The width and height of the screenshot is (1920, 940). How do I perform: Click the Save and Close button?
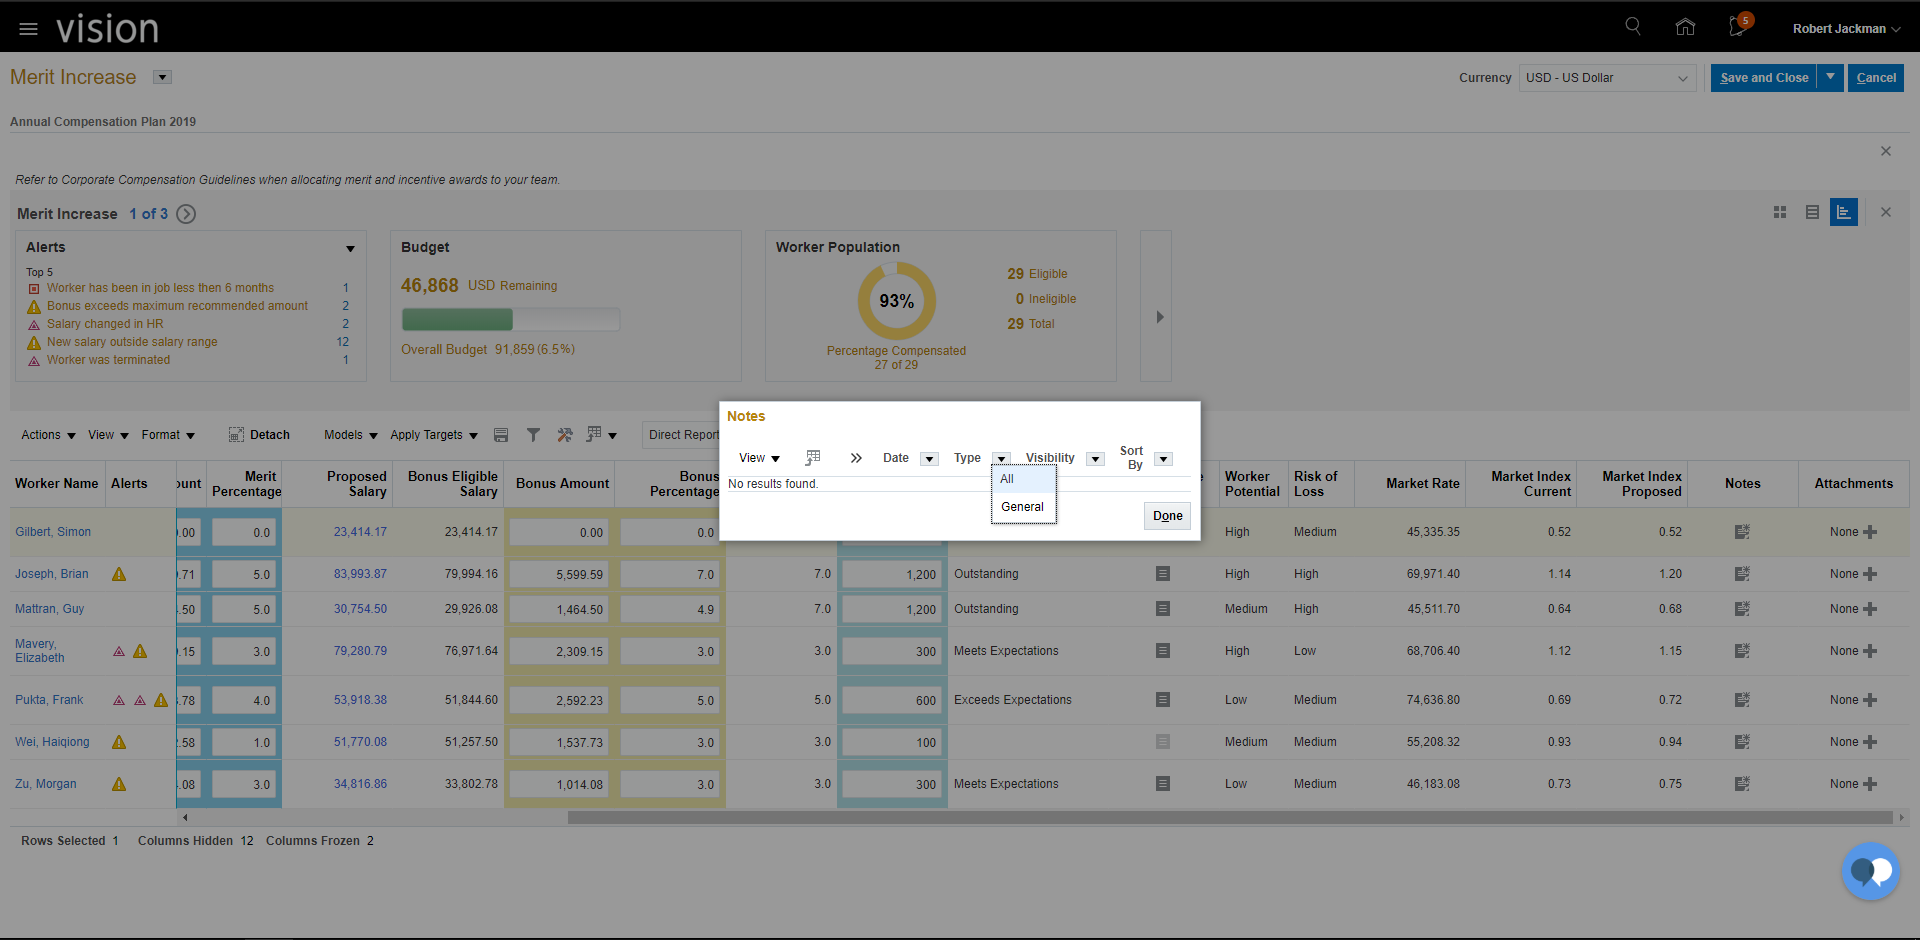[1764, 77]
